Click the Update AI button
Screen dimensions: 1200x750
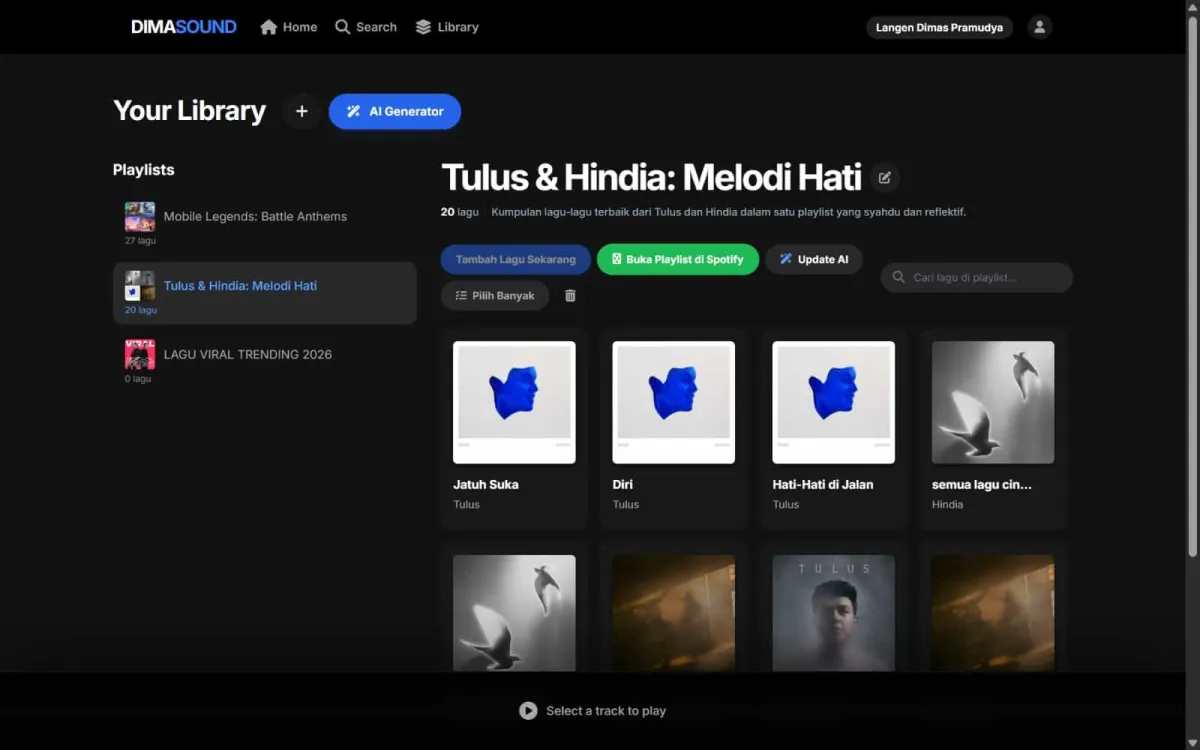814,259
